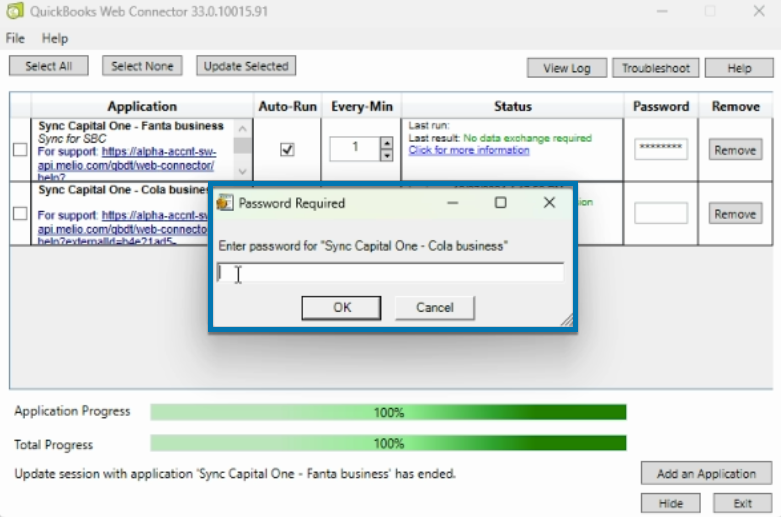Click the View Log button
781x517 pixels.
tap(567, 68)
